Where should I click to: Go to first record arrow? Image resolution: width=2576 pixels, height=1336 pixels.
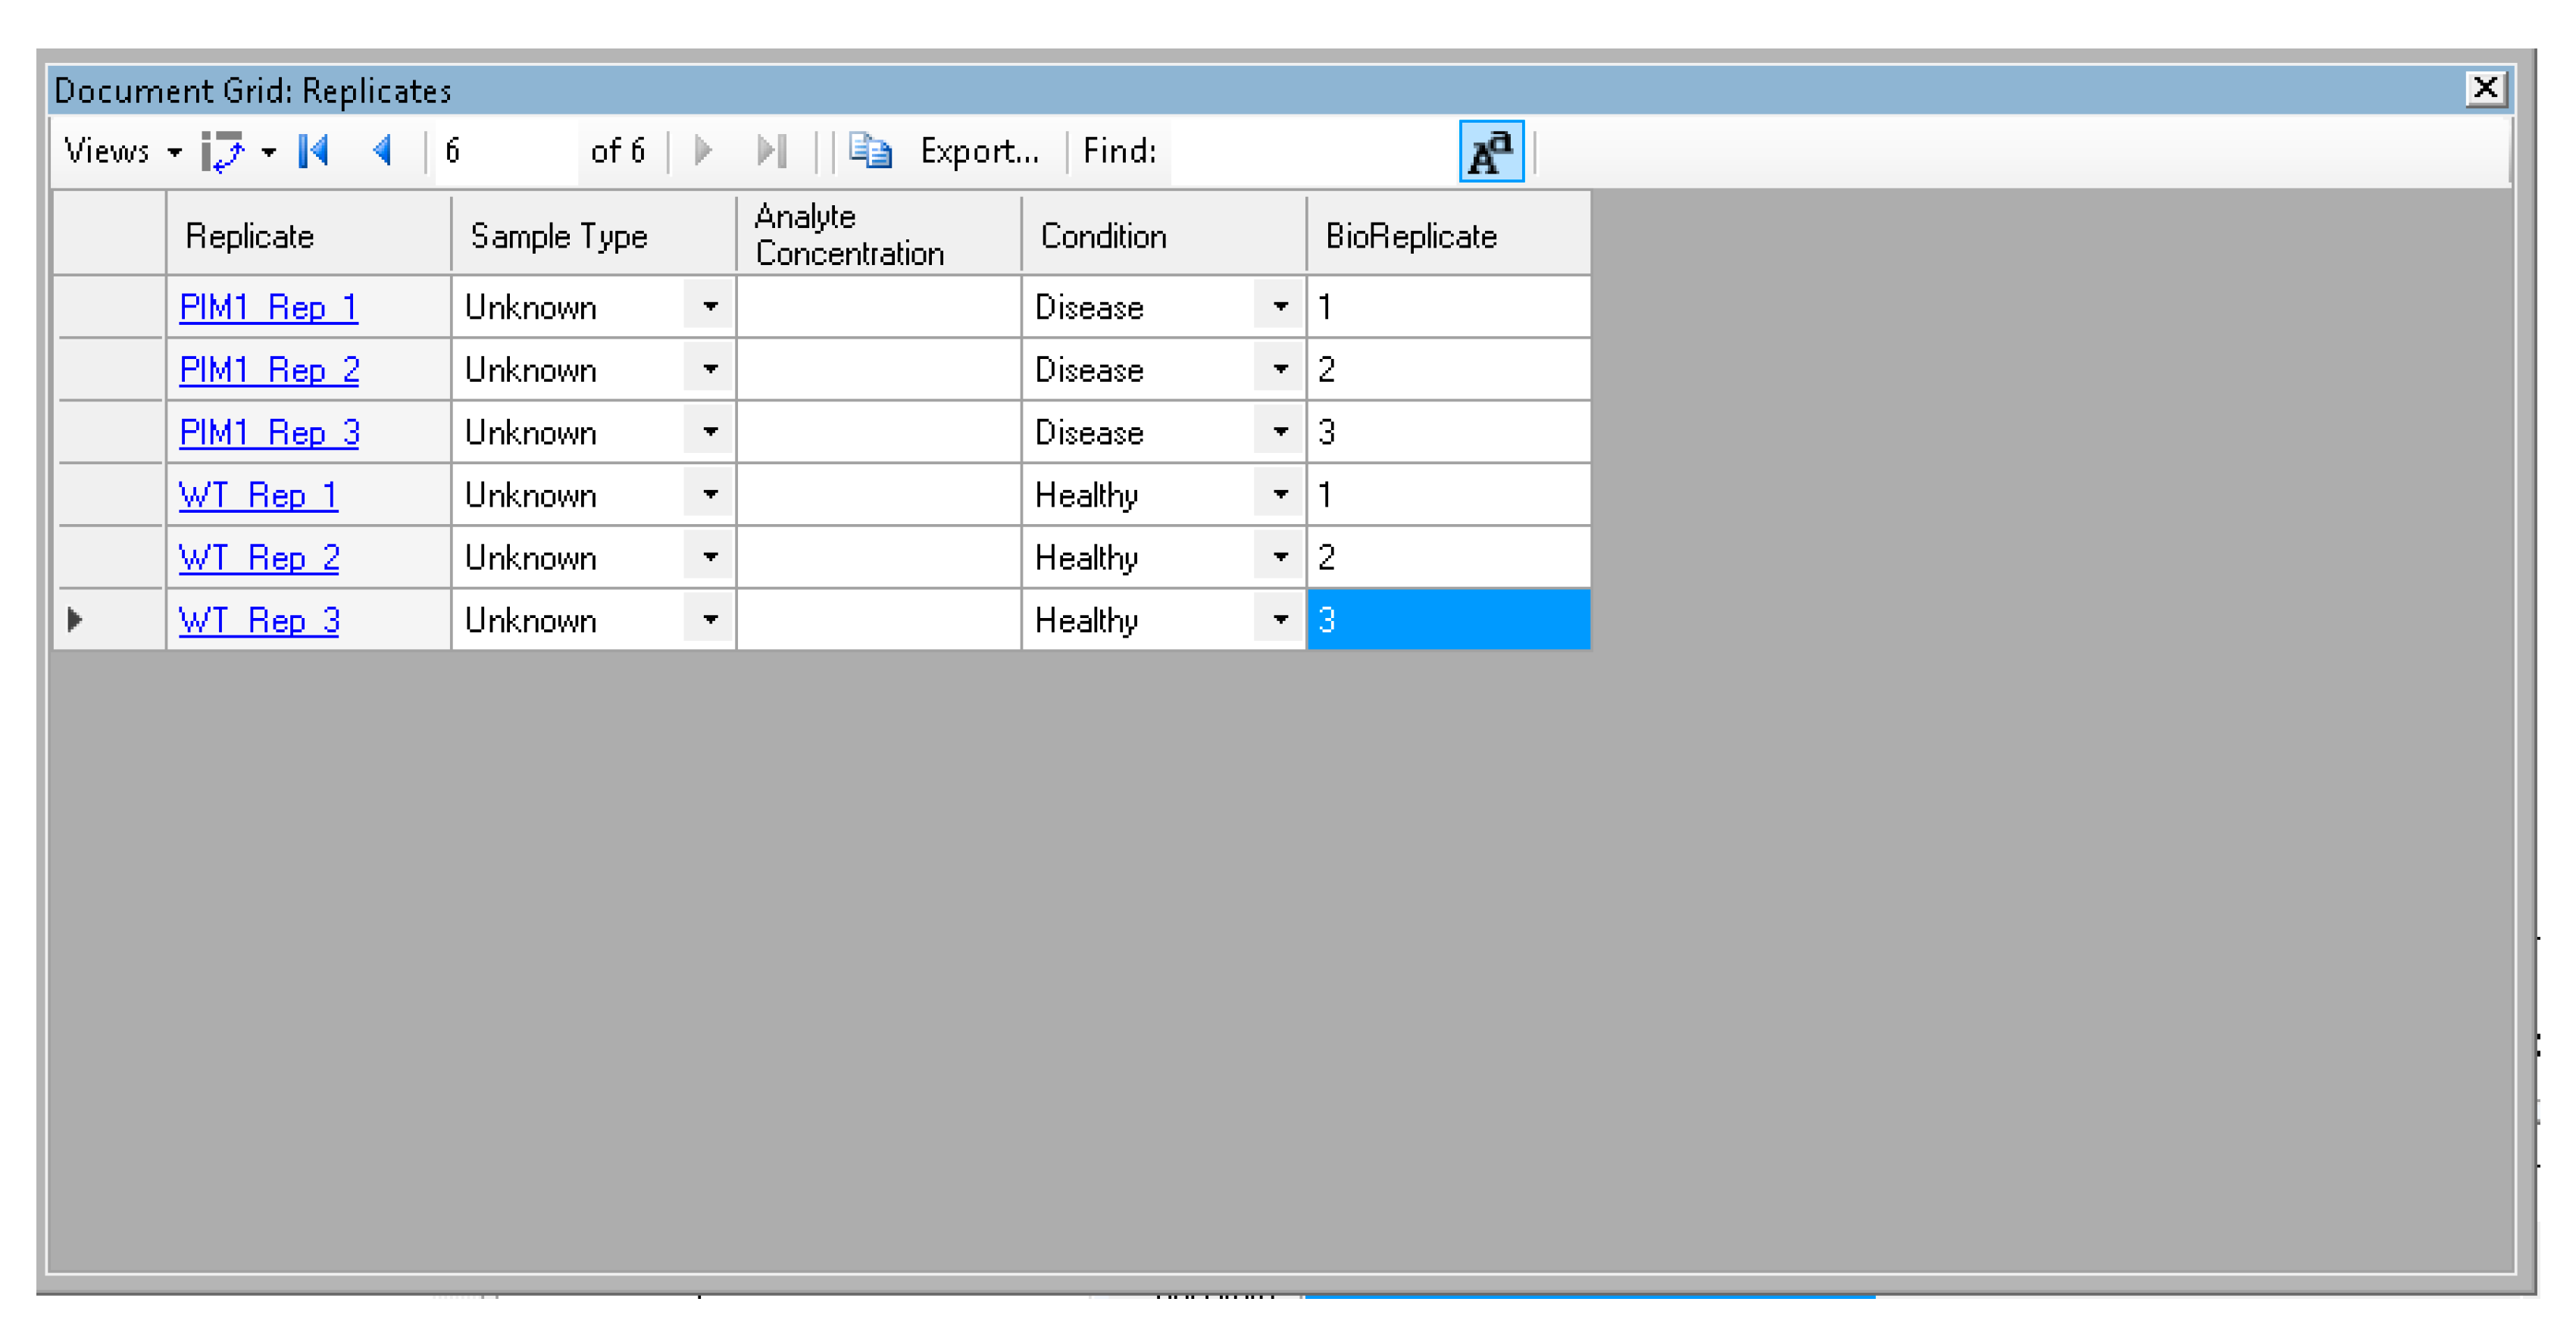(314, 151)
